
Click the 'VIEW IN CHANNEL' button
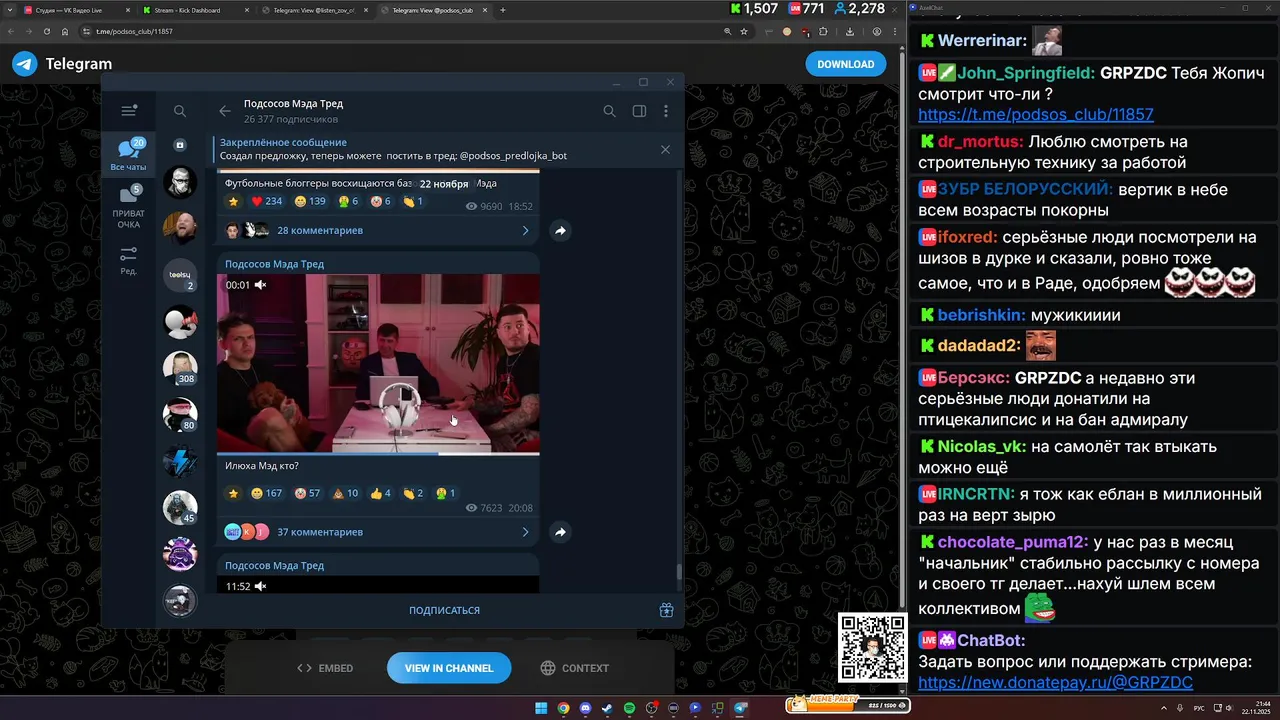tap(449, 668)
